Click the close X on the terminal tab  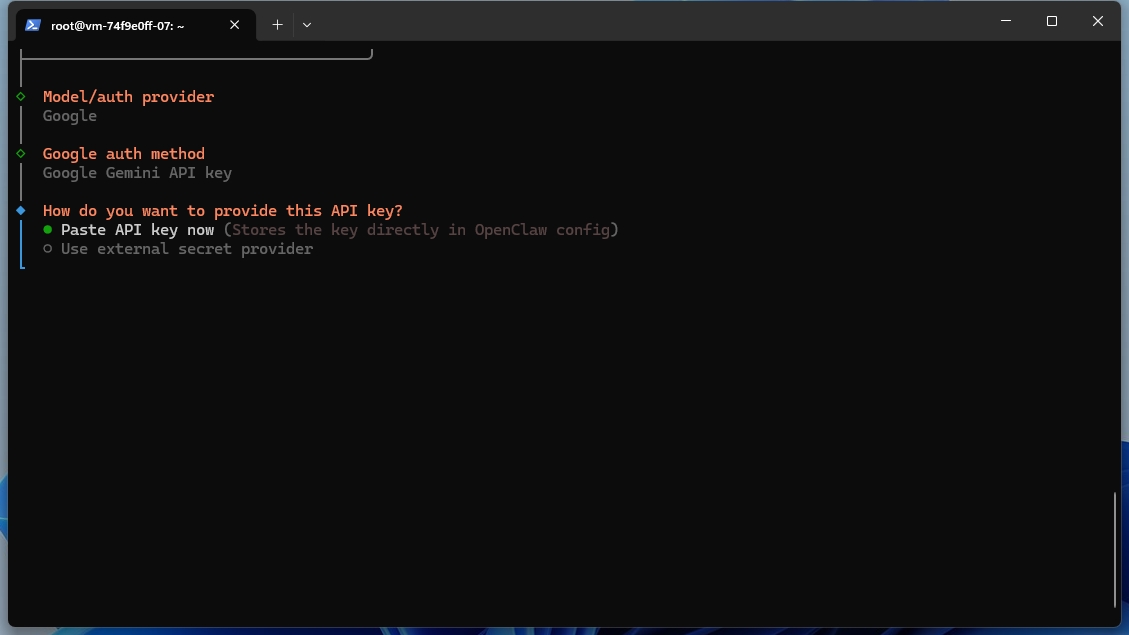point(235,25)
